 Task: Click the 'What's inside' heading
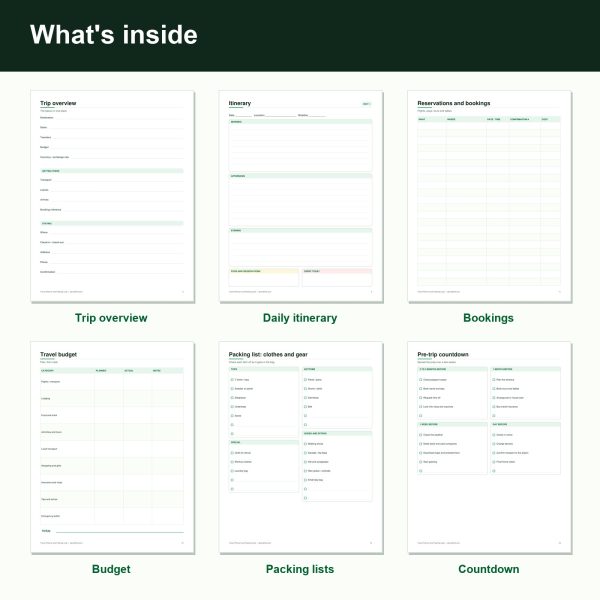tap(114, 34)
